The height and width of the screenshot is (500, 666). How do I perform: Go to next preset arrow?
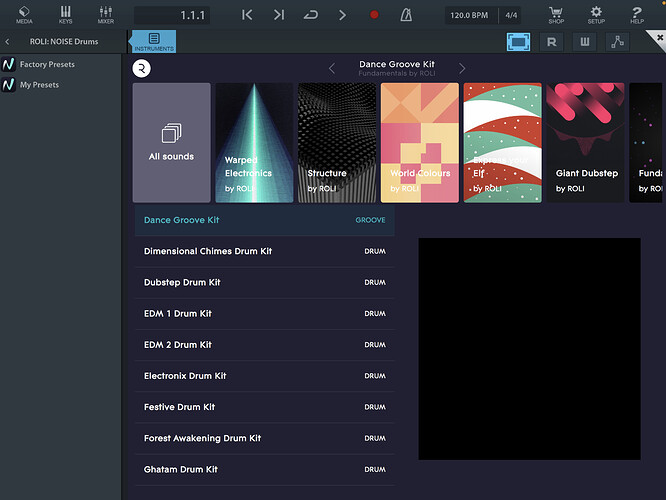coord(462,68)
